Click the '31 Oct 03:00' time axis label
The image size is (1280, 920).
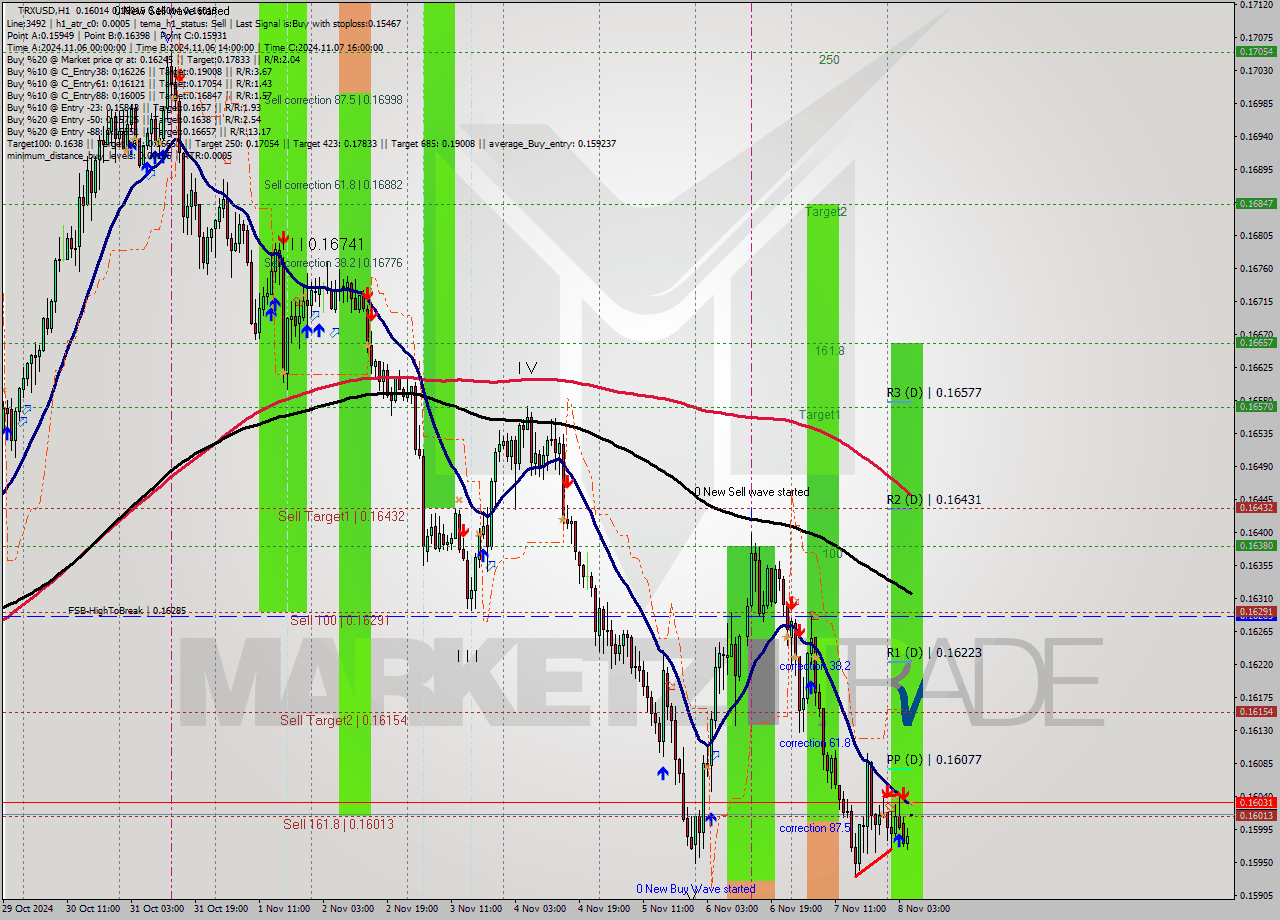point(158,909)
